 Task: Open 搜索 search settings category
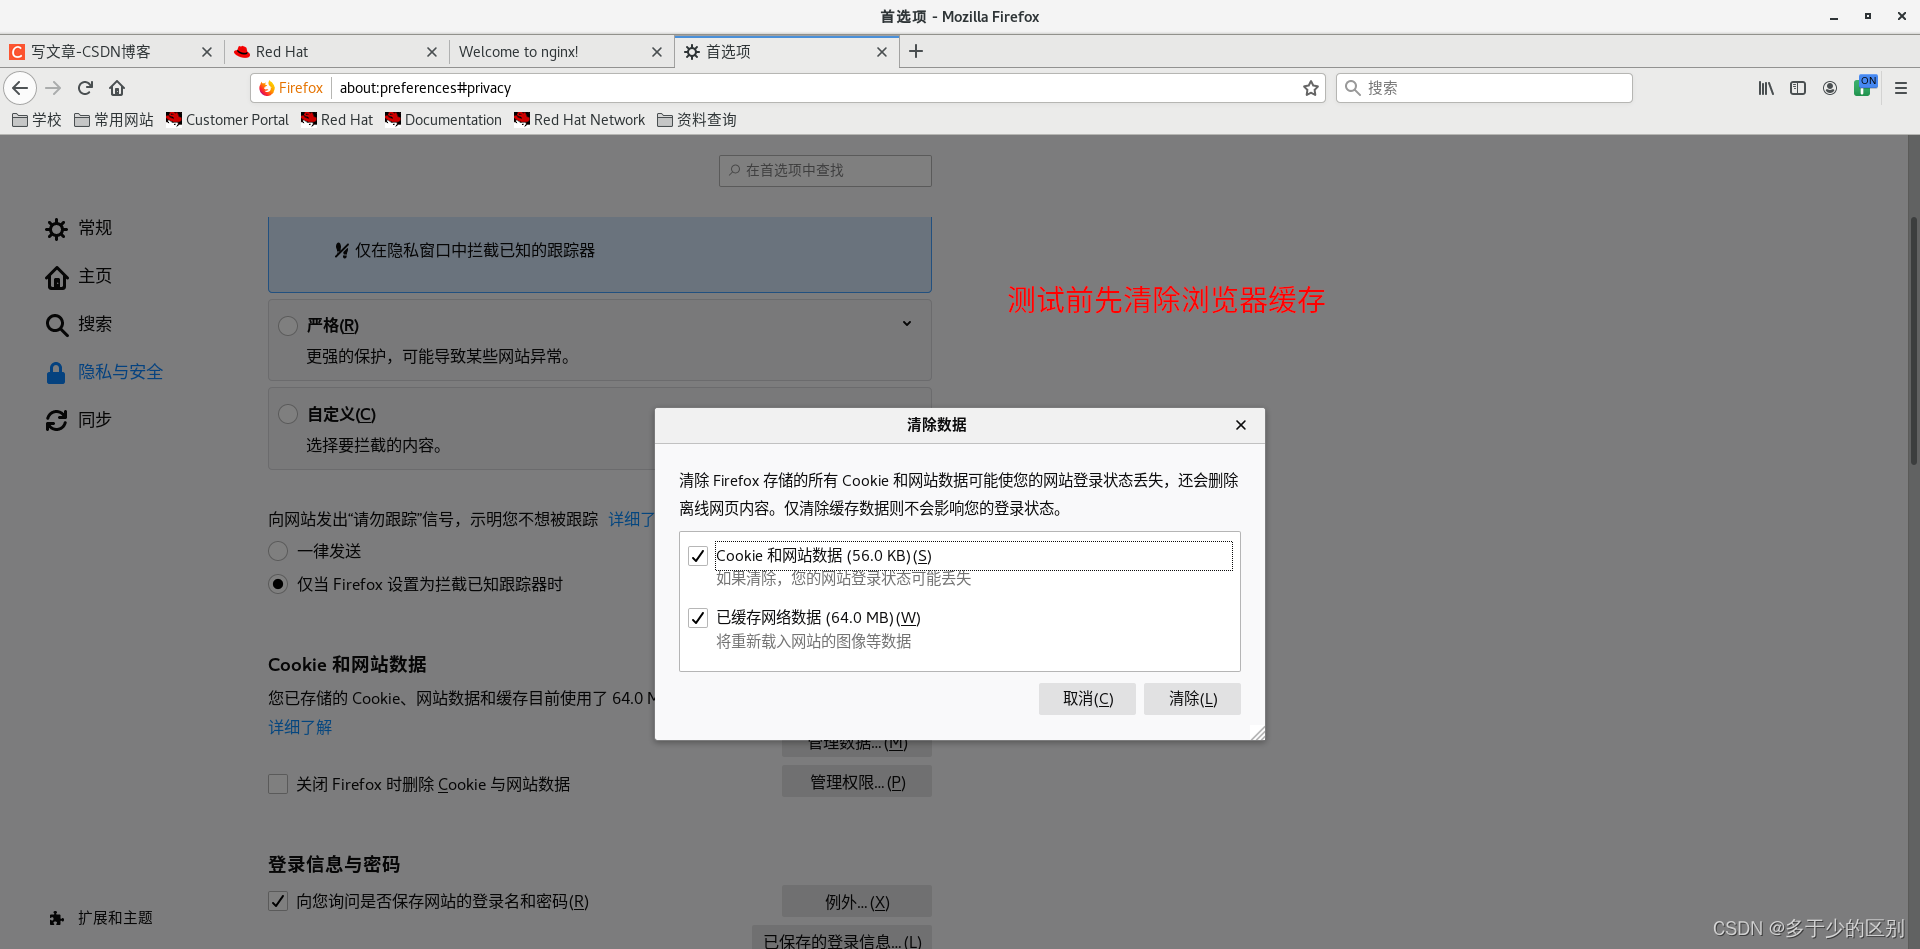[78, 324]
